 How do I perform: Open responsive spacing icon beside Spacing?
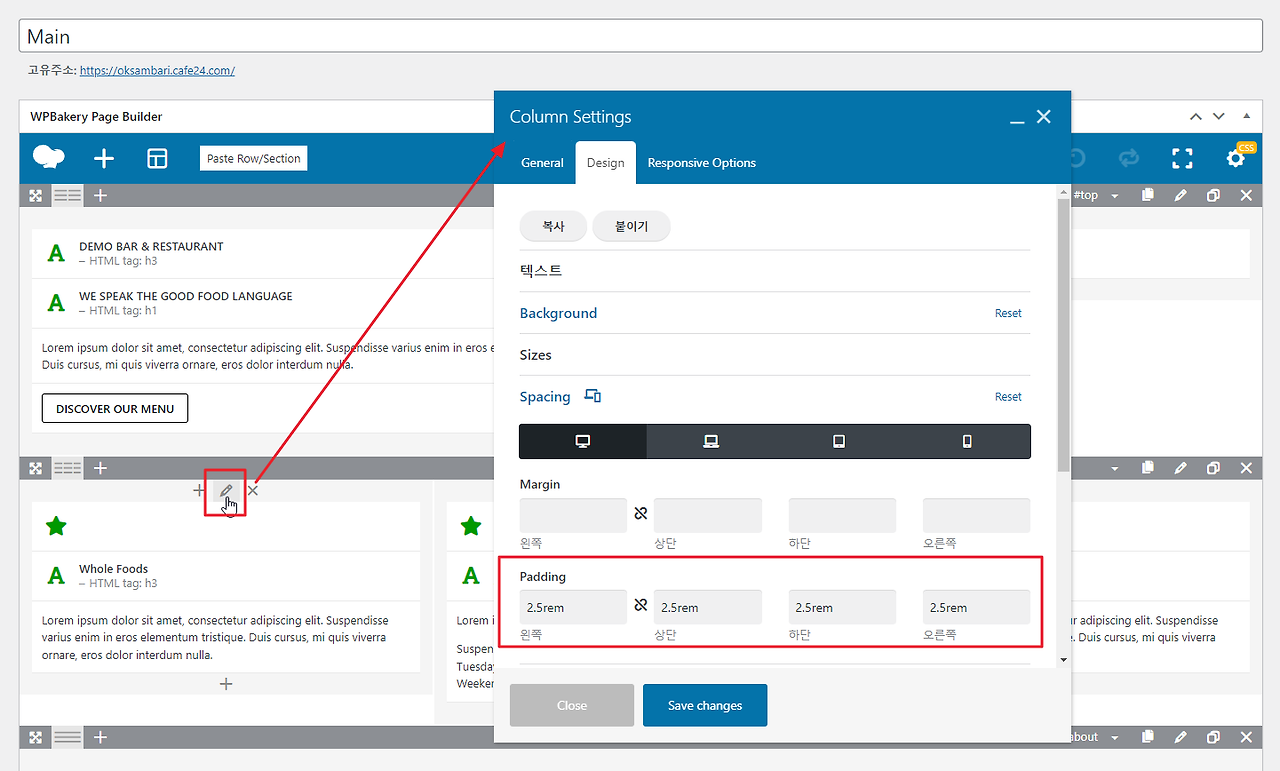pos(593,396)
